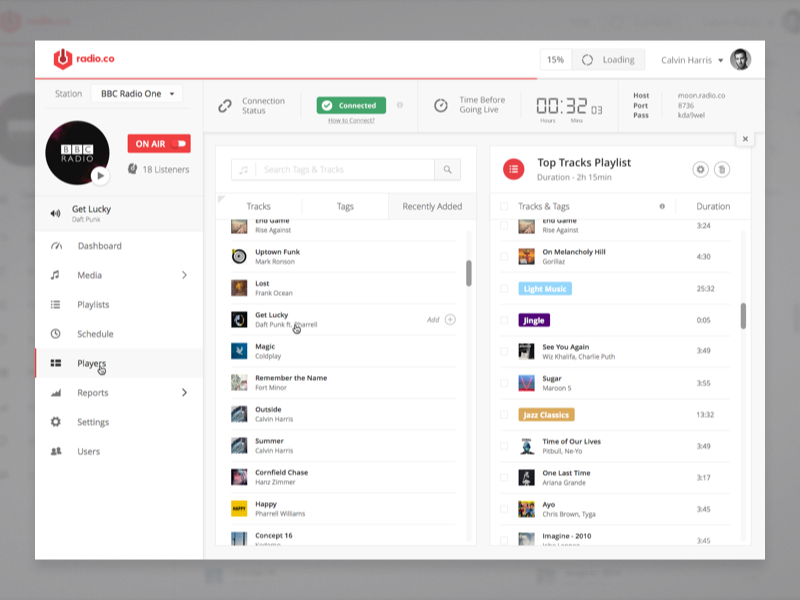
Task: Check the Jazz Classics checkbox
Action: coord(504,415)
